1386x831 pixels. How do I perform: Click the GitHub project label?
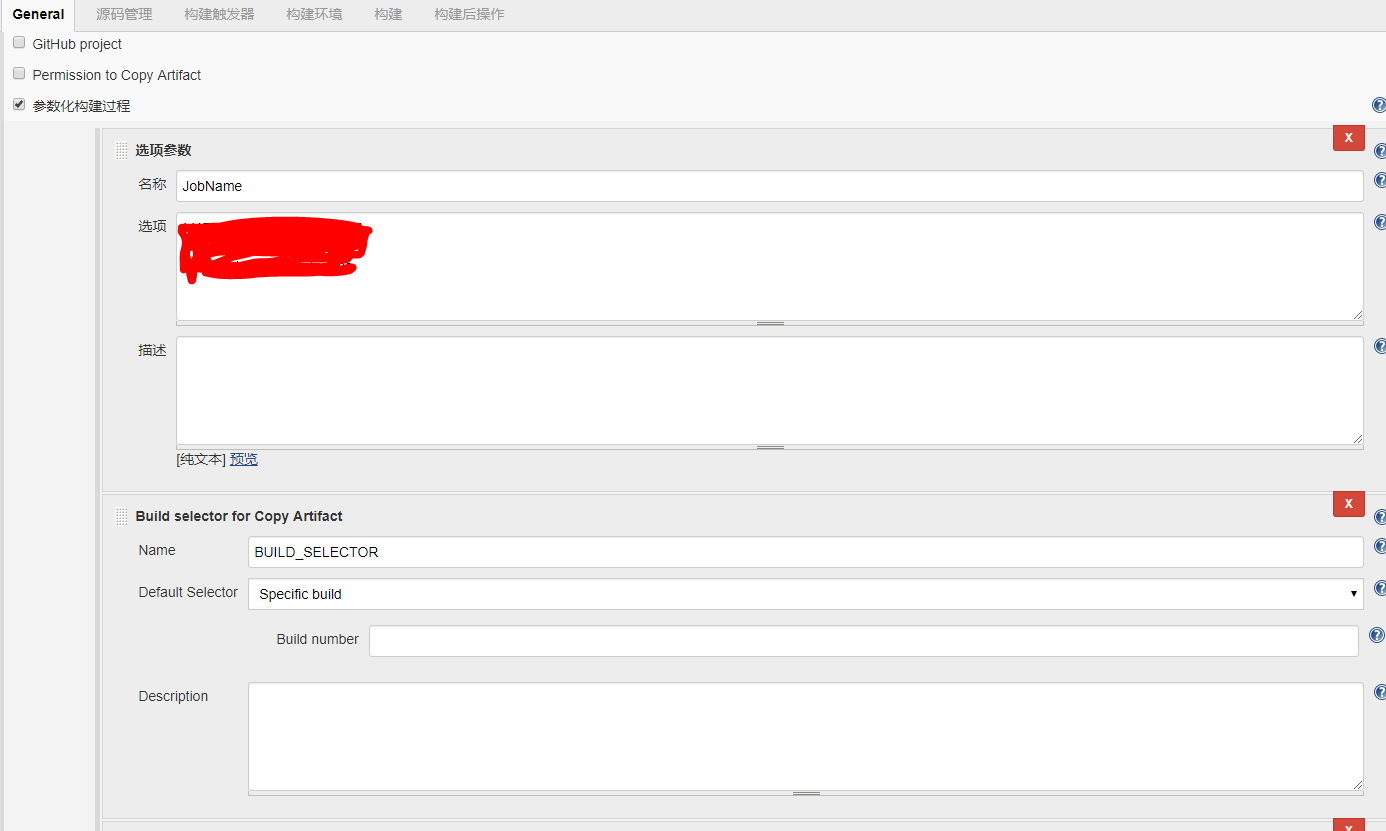pos(77,44)
